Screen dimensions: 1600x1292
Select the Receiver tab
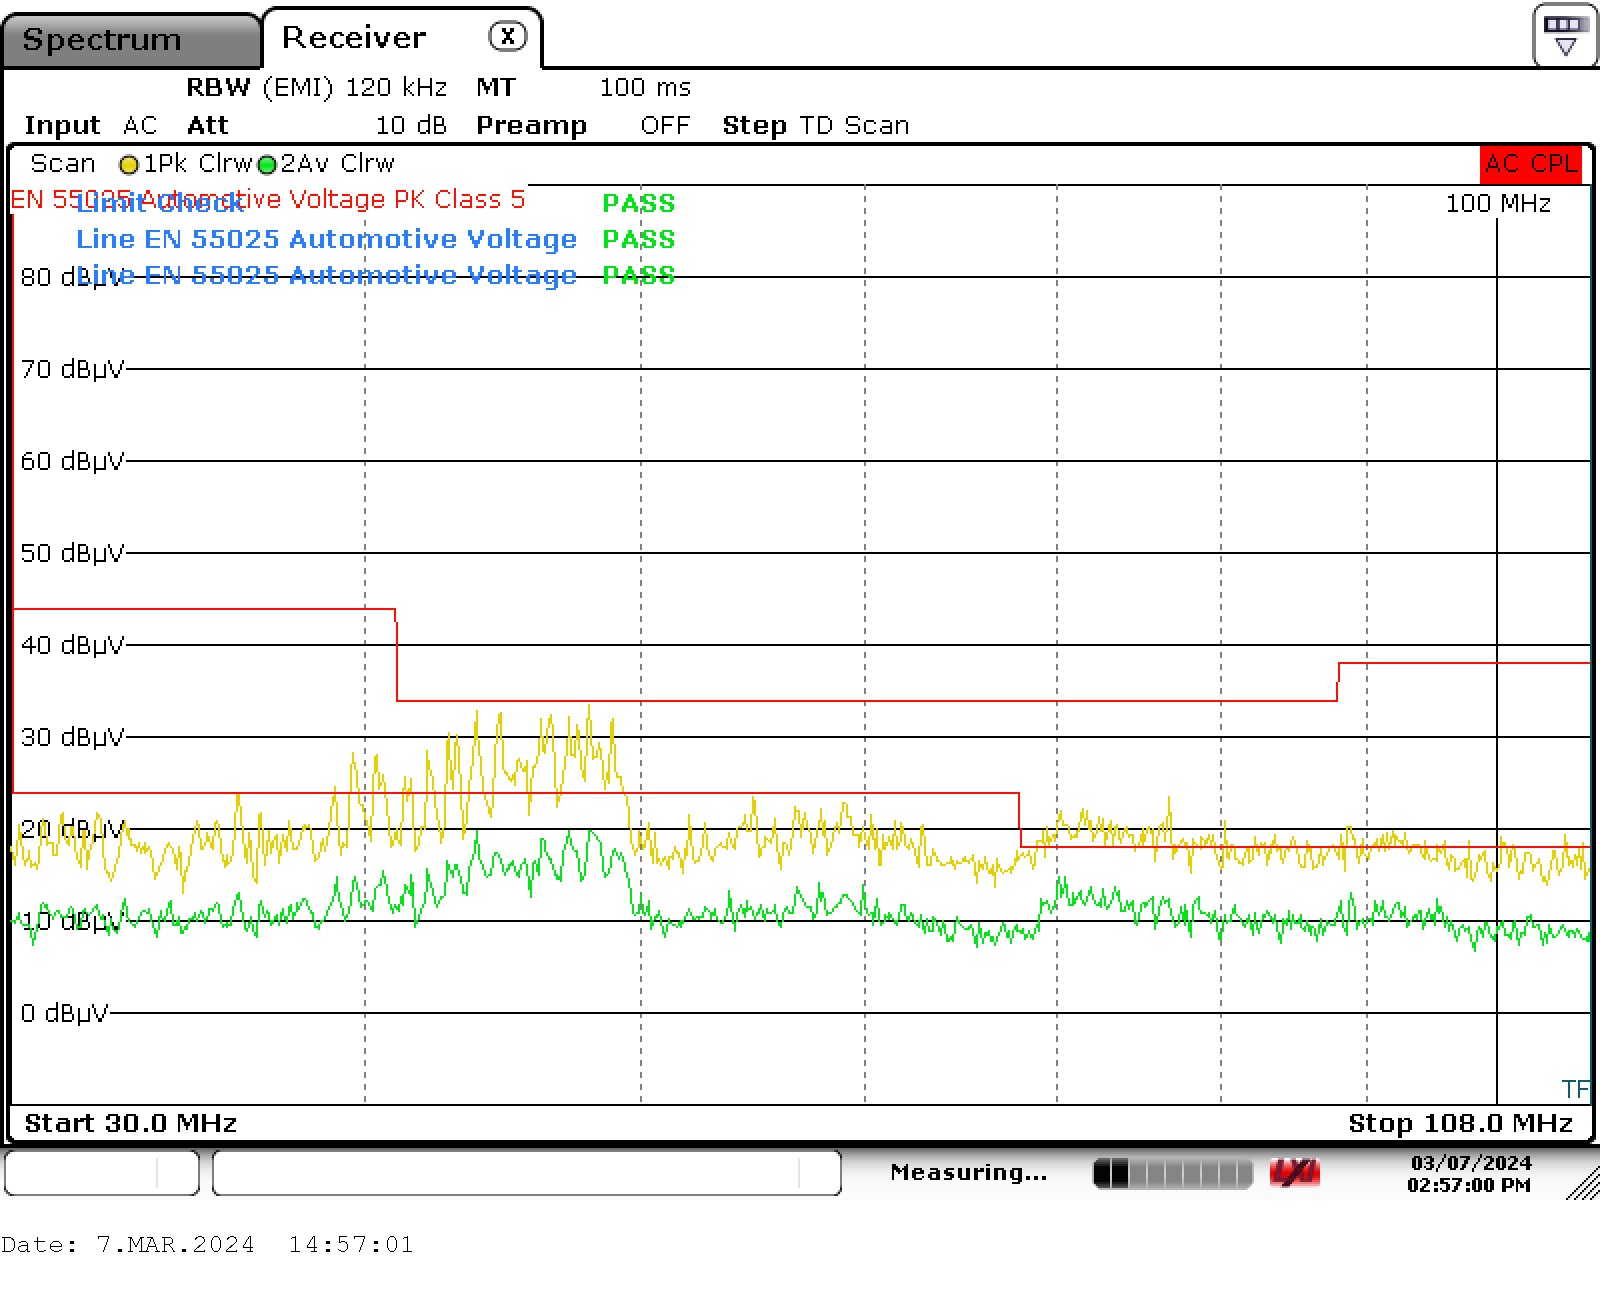tap(354, 38)
